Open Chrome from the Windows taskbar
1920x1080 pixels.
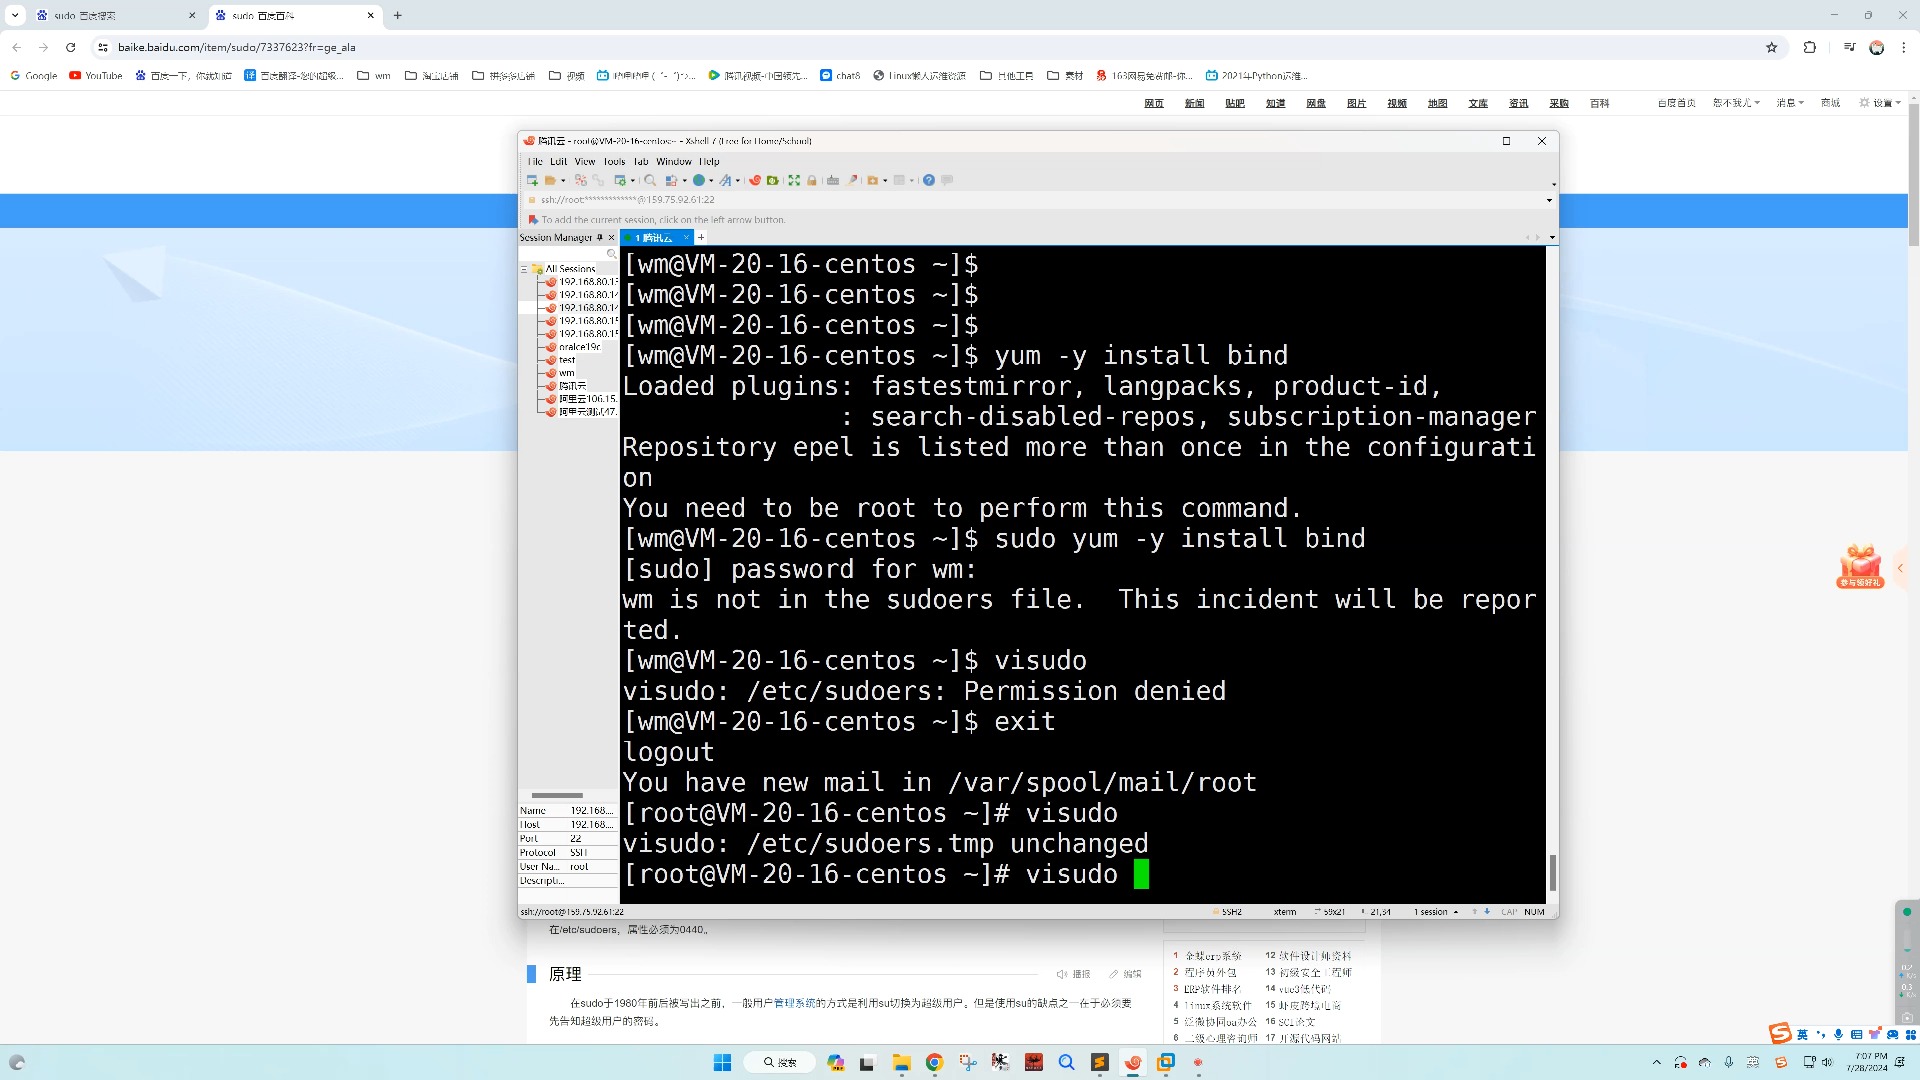(x=934, y=1062)
